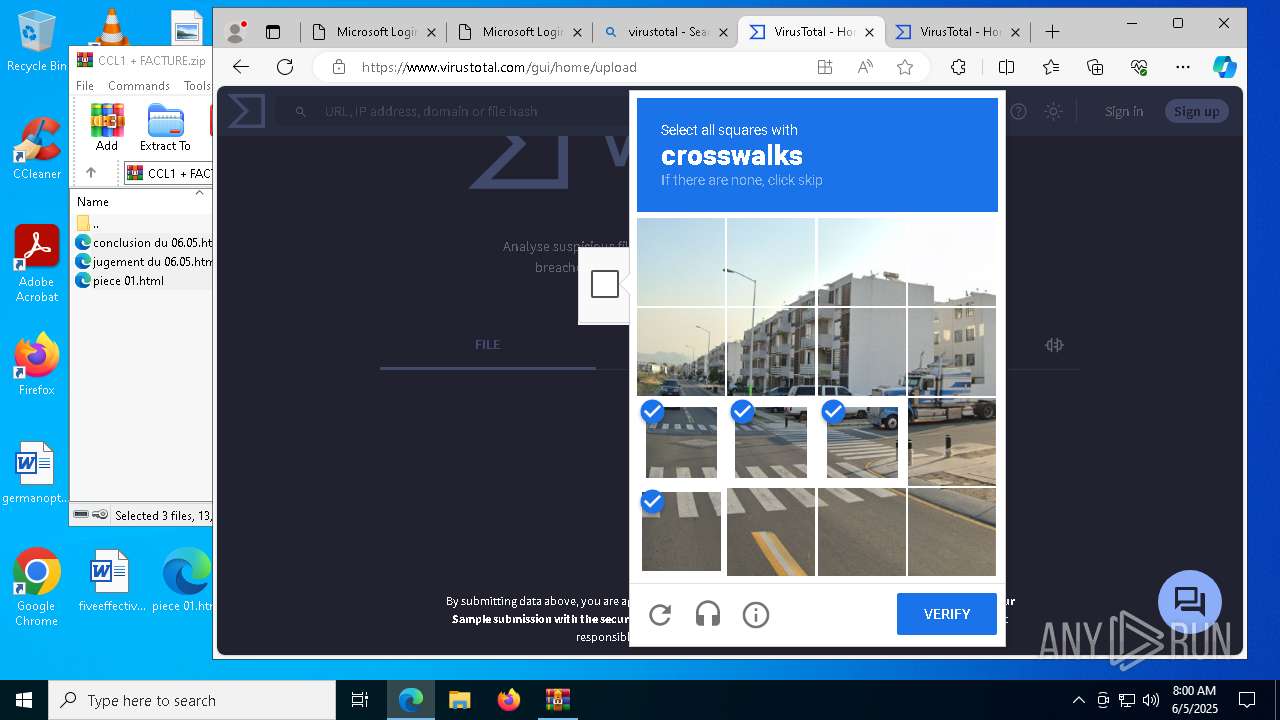Deselect the third checked crosswalk tile in third row
Viewport: 1280px width, 720px height.
(x=862, y=441)
